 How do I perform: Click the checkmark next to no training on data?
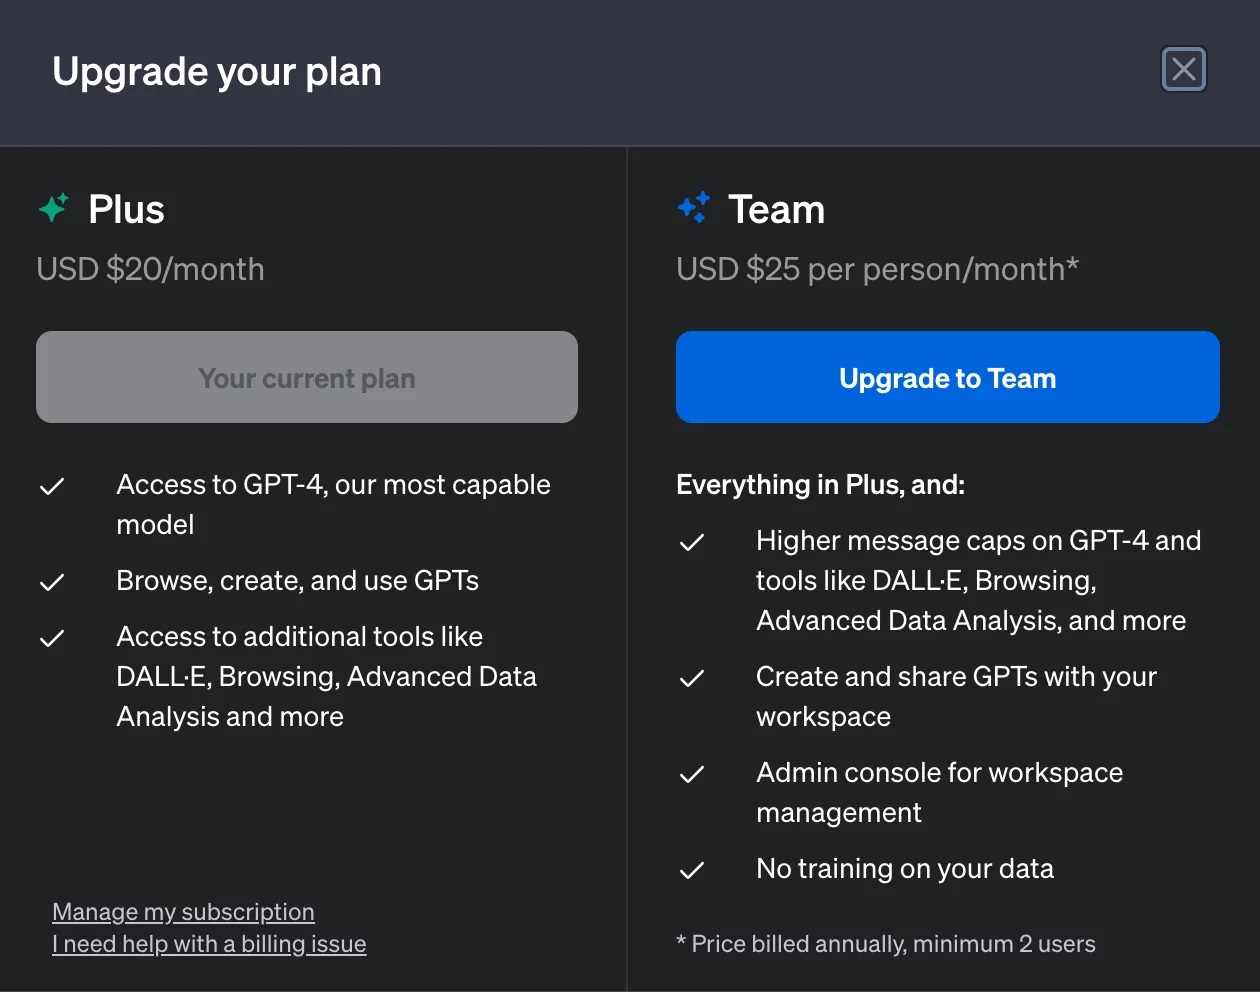point(691,870)
